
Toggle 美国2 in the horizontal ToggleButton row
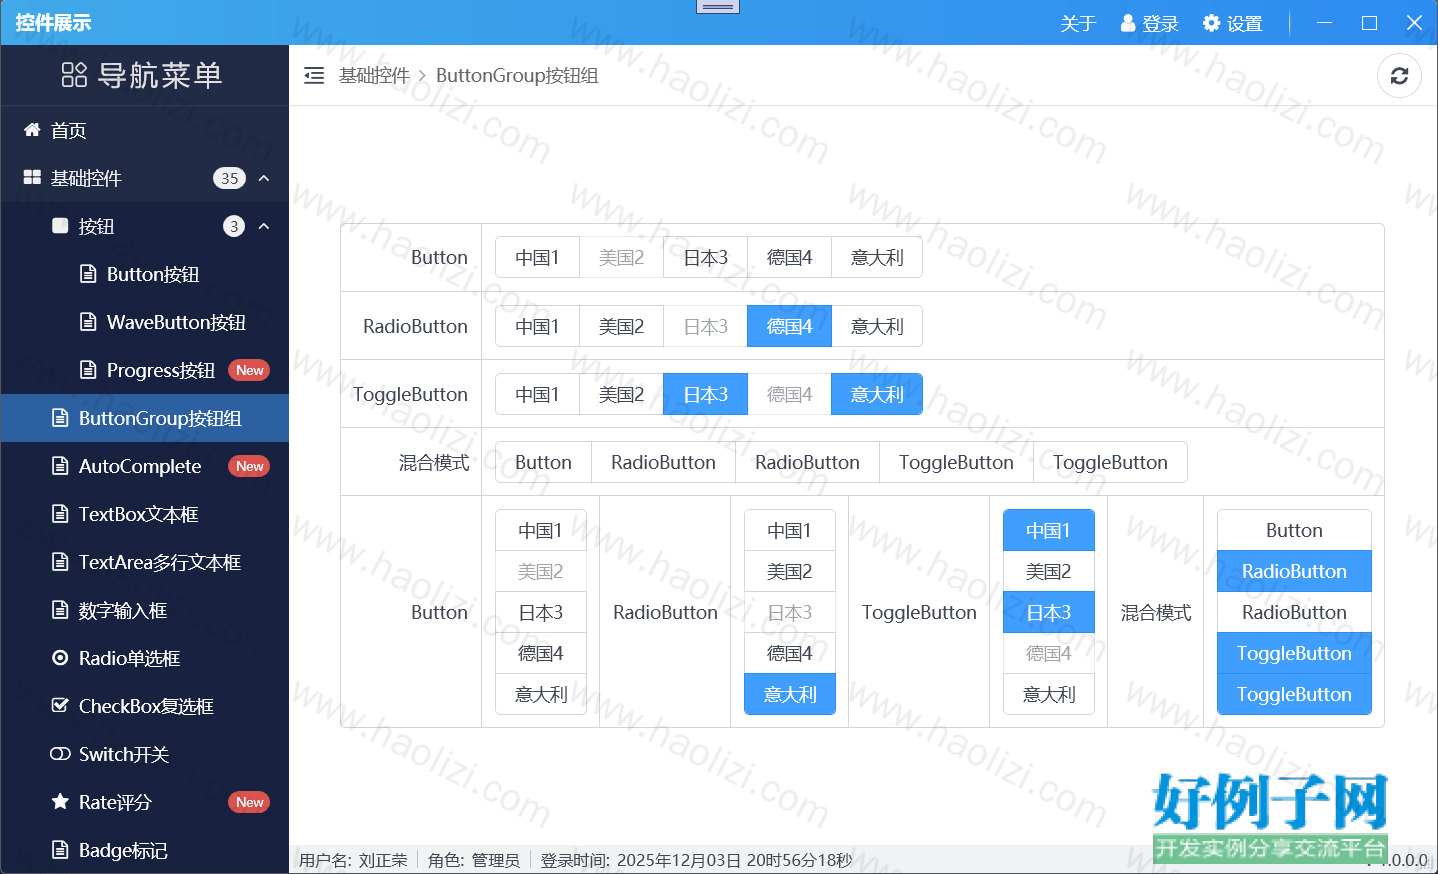(x=621, y=394)
